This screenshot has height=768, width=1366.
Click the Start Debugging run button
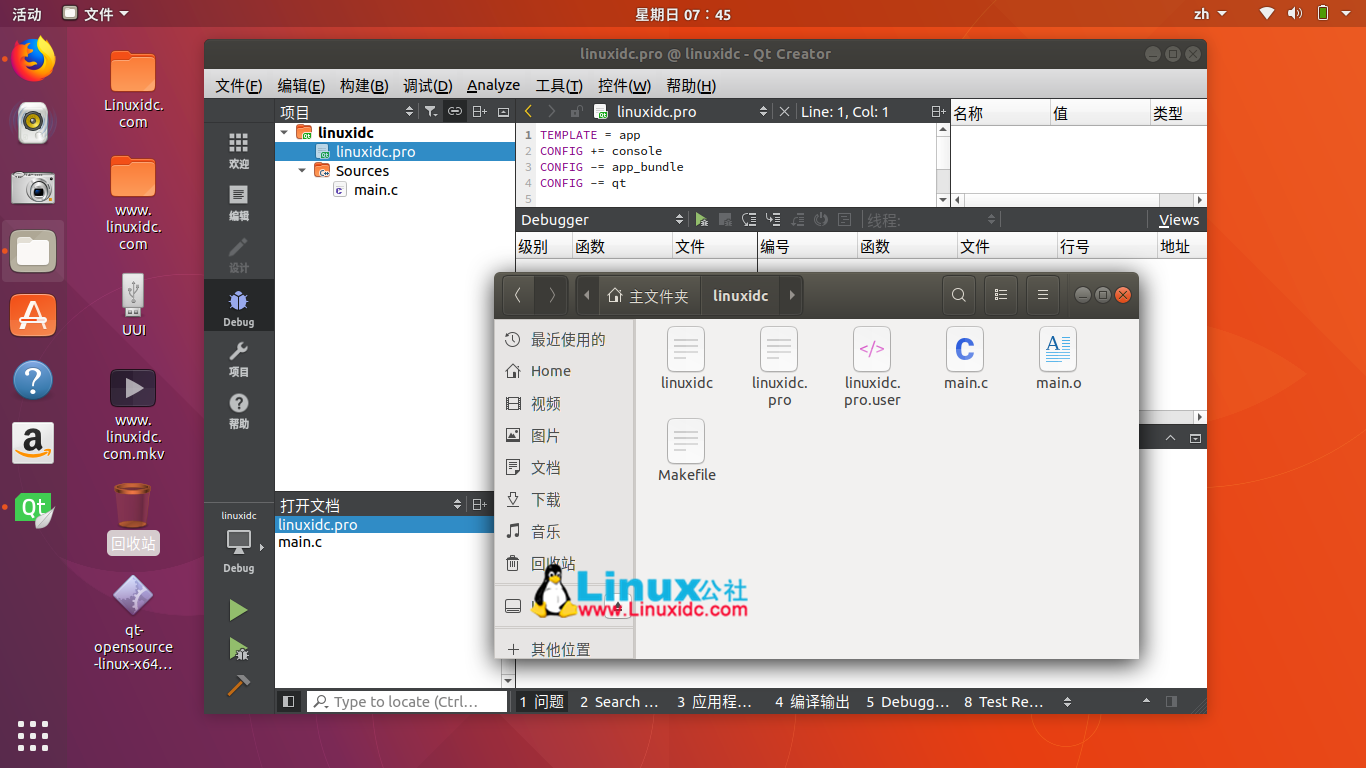point(238,649)
